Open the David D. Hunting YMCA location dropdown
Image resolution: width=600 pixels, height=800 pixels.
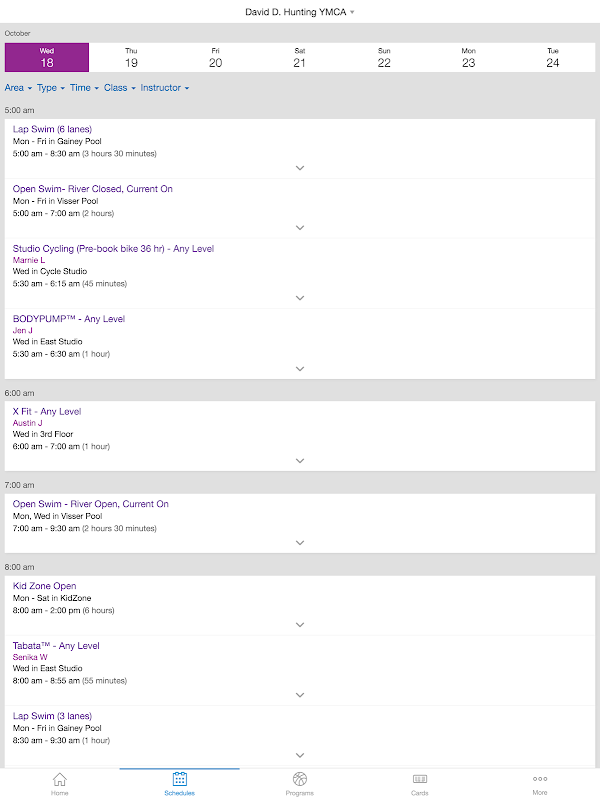coord(300,12)
